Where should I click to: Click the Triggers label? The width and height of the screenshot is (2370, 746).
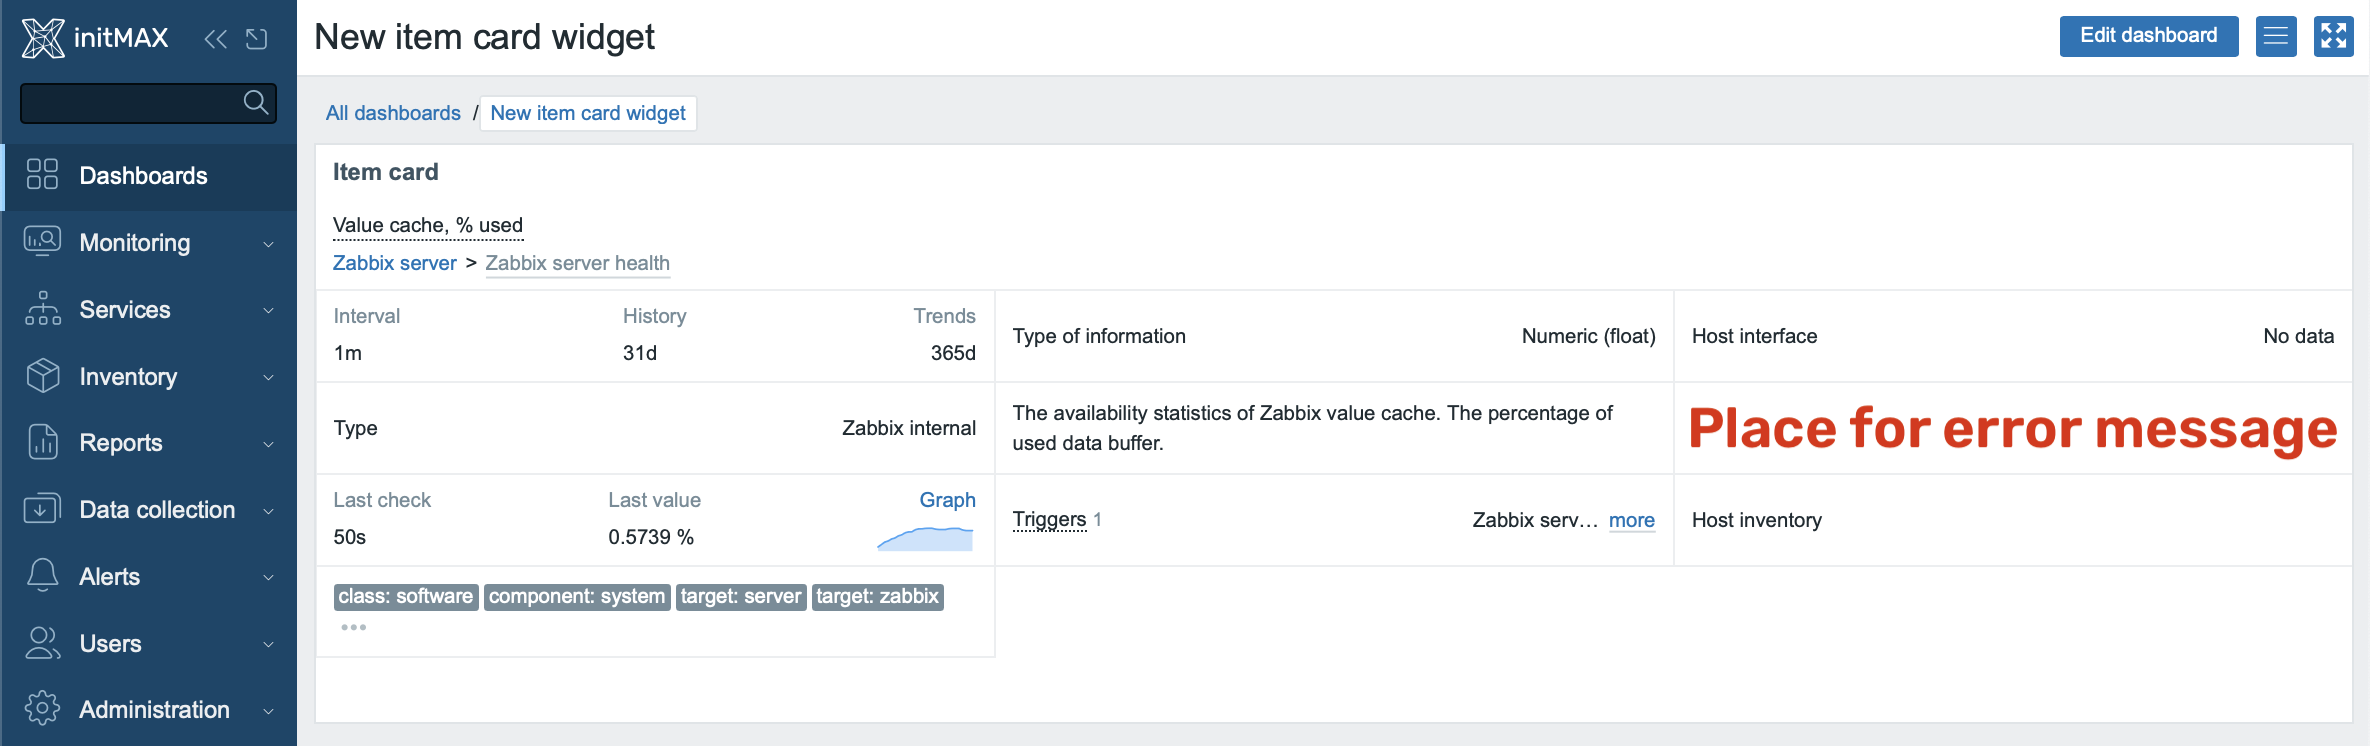1049,519
